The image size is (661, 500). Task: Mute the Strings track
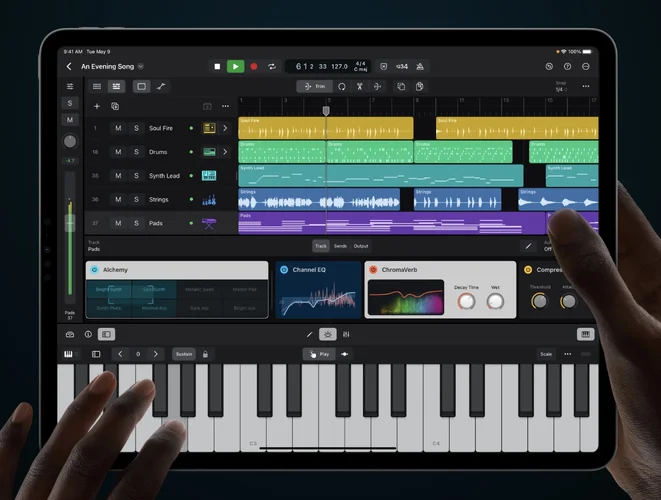[x=118, y=199]
